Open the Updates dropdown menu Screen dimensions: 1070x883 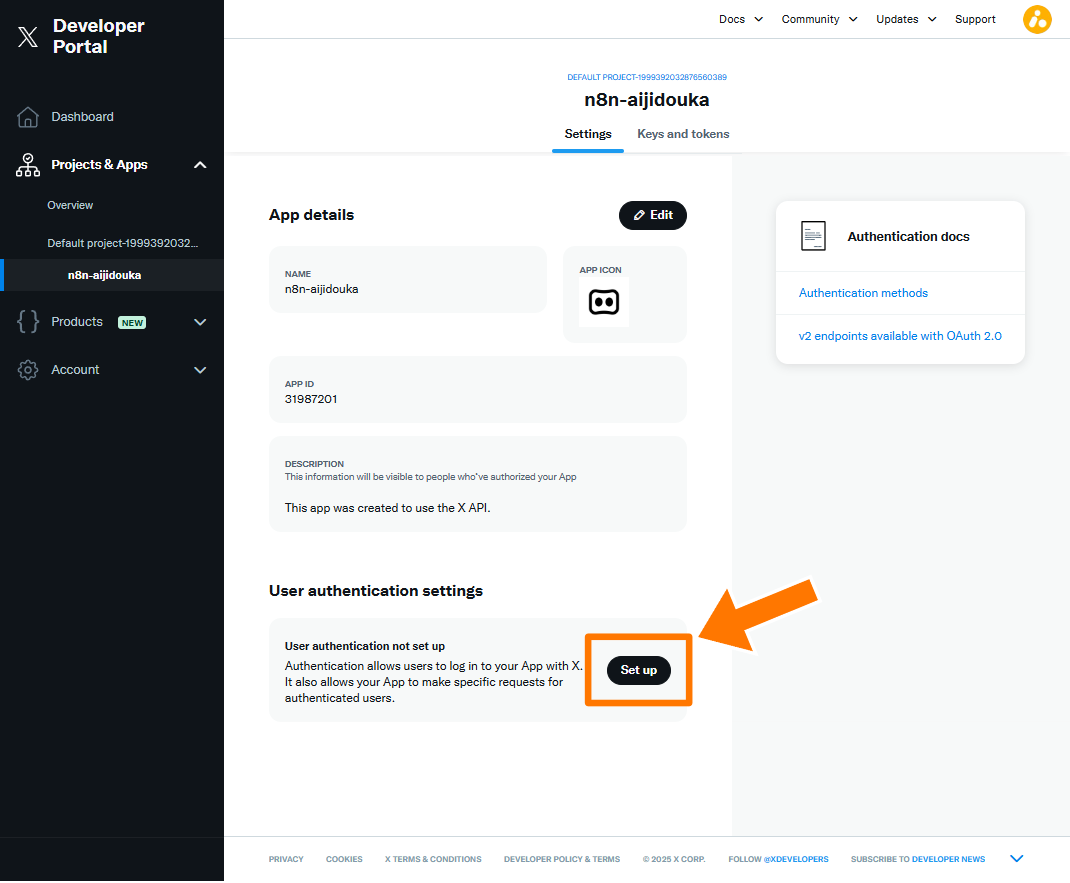point(906,19)
